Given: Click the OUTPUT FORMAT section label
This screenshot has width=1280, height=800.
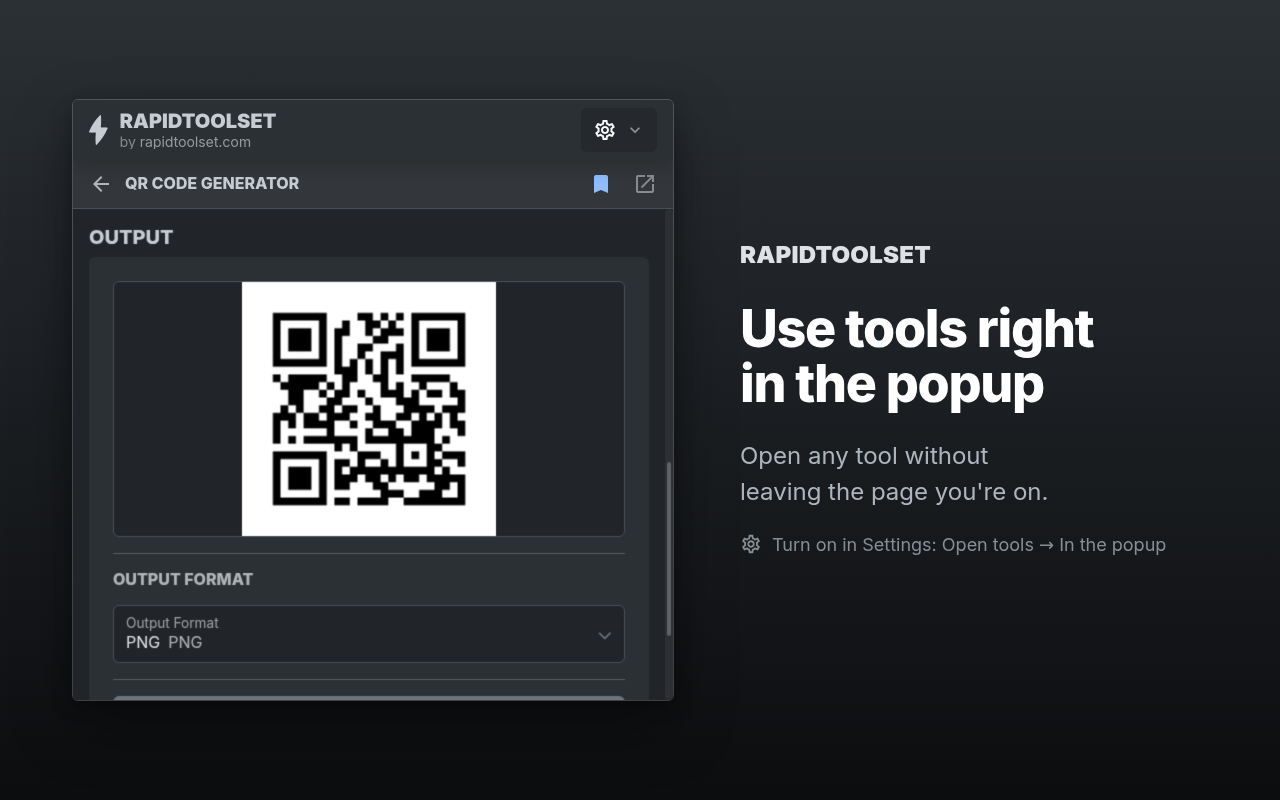Looking at the screenshot, I should pos(183,579).
